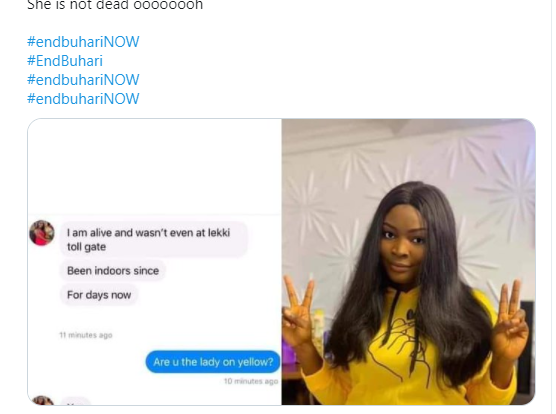The width and height of the screenshot is (556, 414).
Task: Click the vertical scrollbar along the page edge
Action: 554,207
